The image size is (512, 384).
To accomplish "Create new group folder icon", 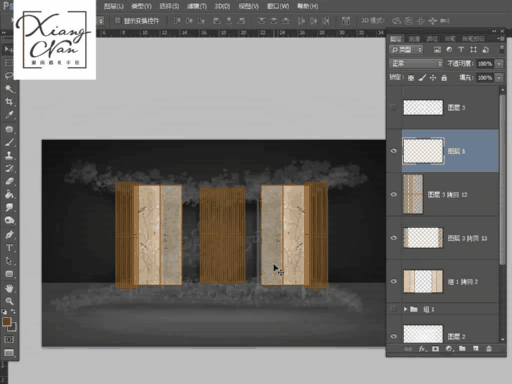I will click(462, 349).
